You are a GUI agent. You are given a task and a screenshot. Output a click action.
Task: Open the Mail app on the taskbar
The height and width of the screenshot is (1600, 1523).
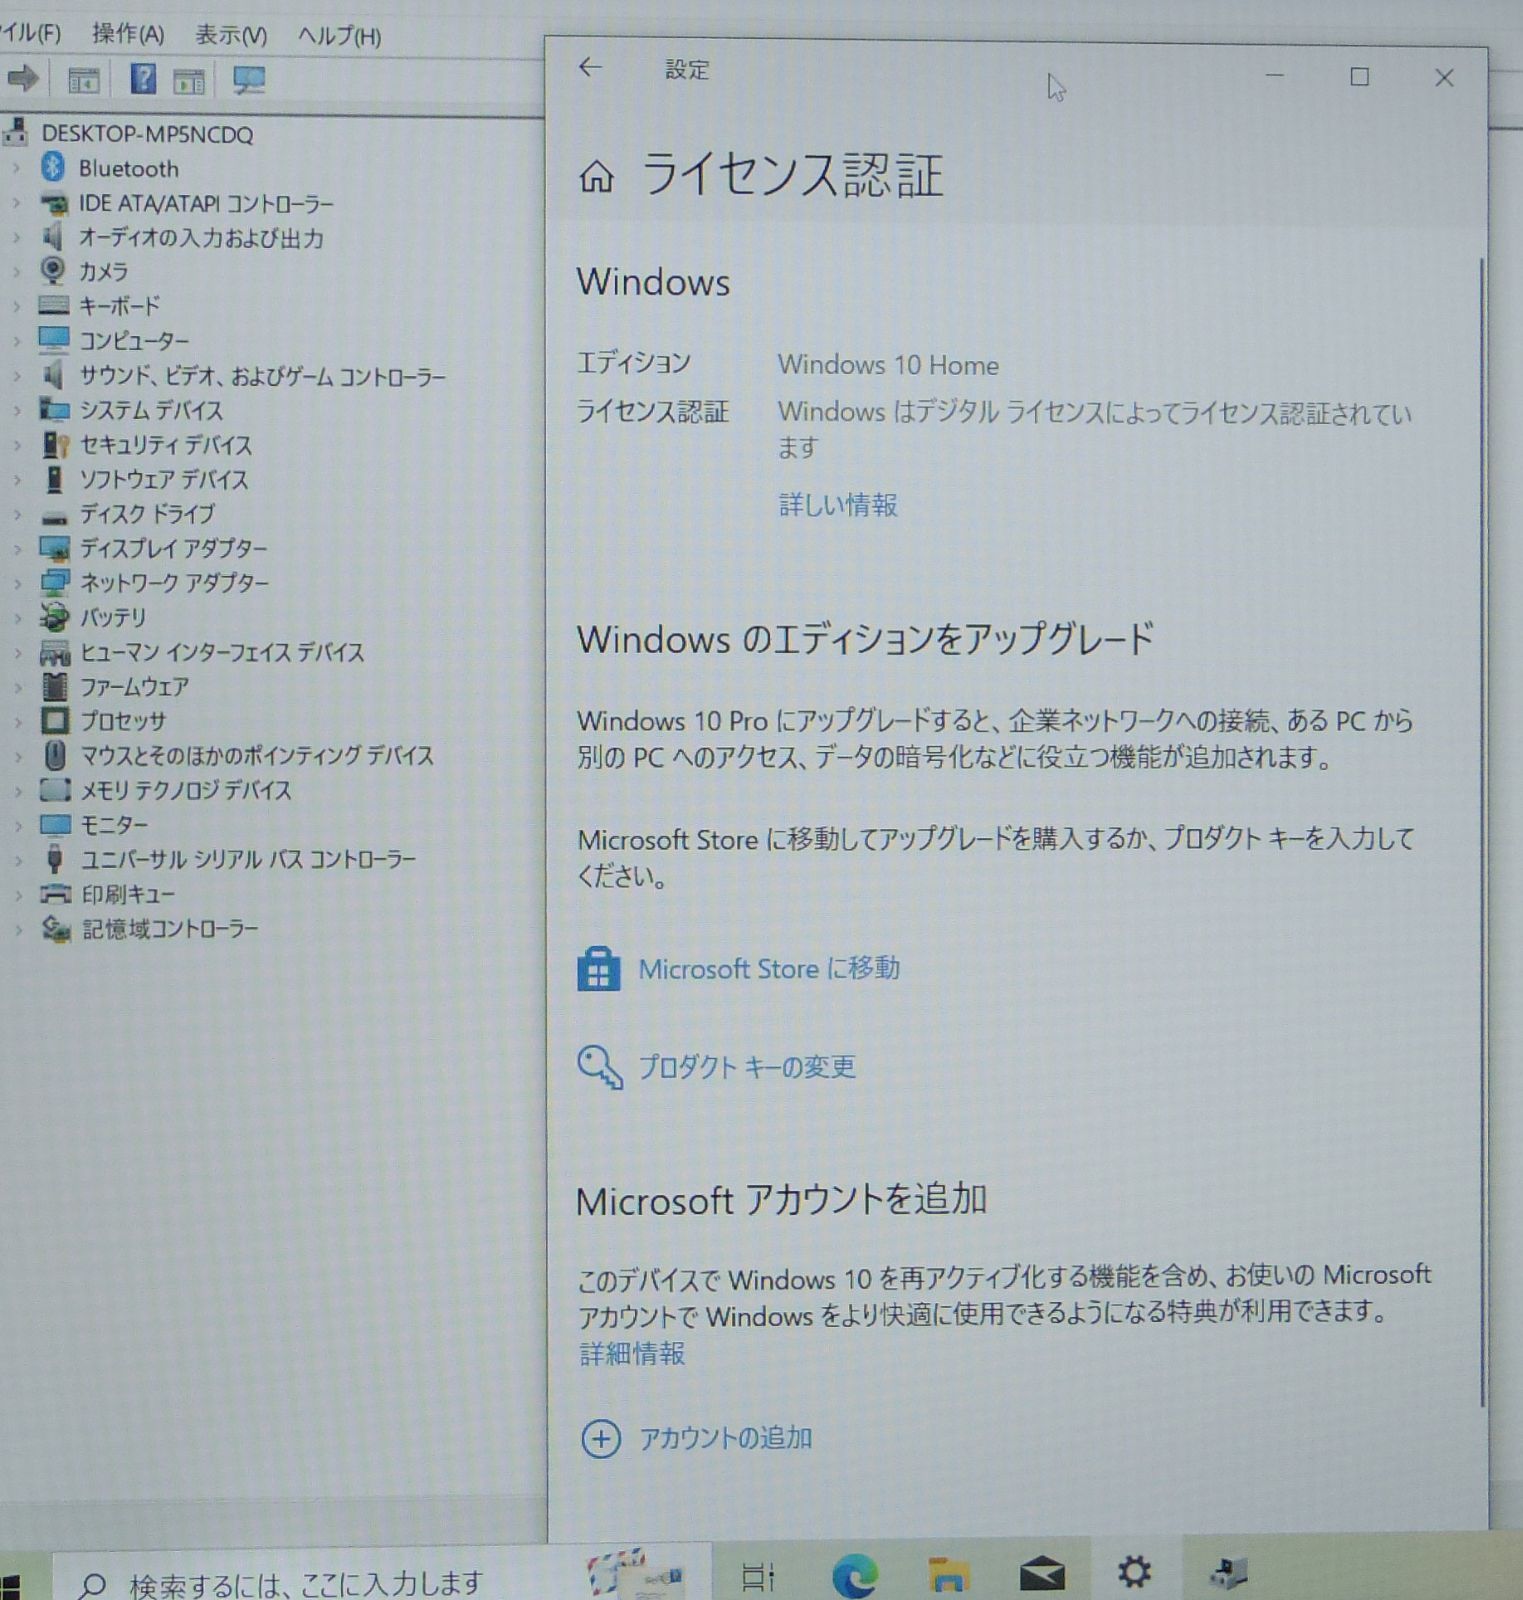tap(1042, 1575)
